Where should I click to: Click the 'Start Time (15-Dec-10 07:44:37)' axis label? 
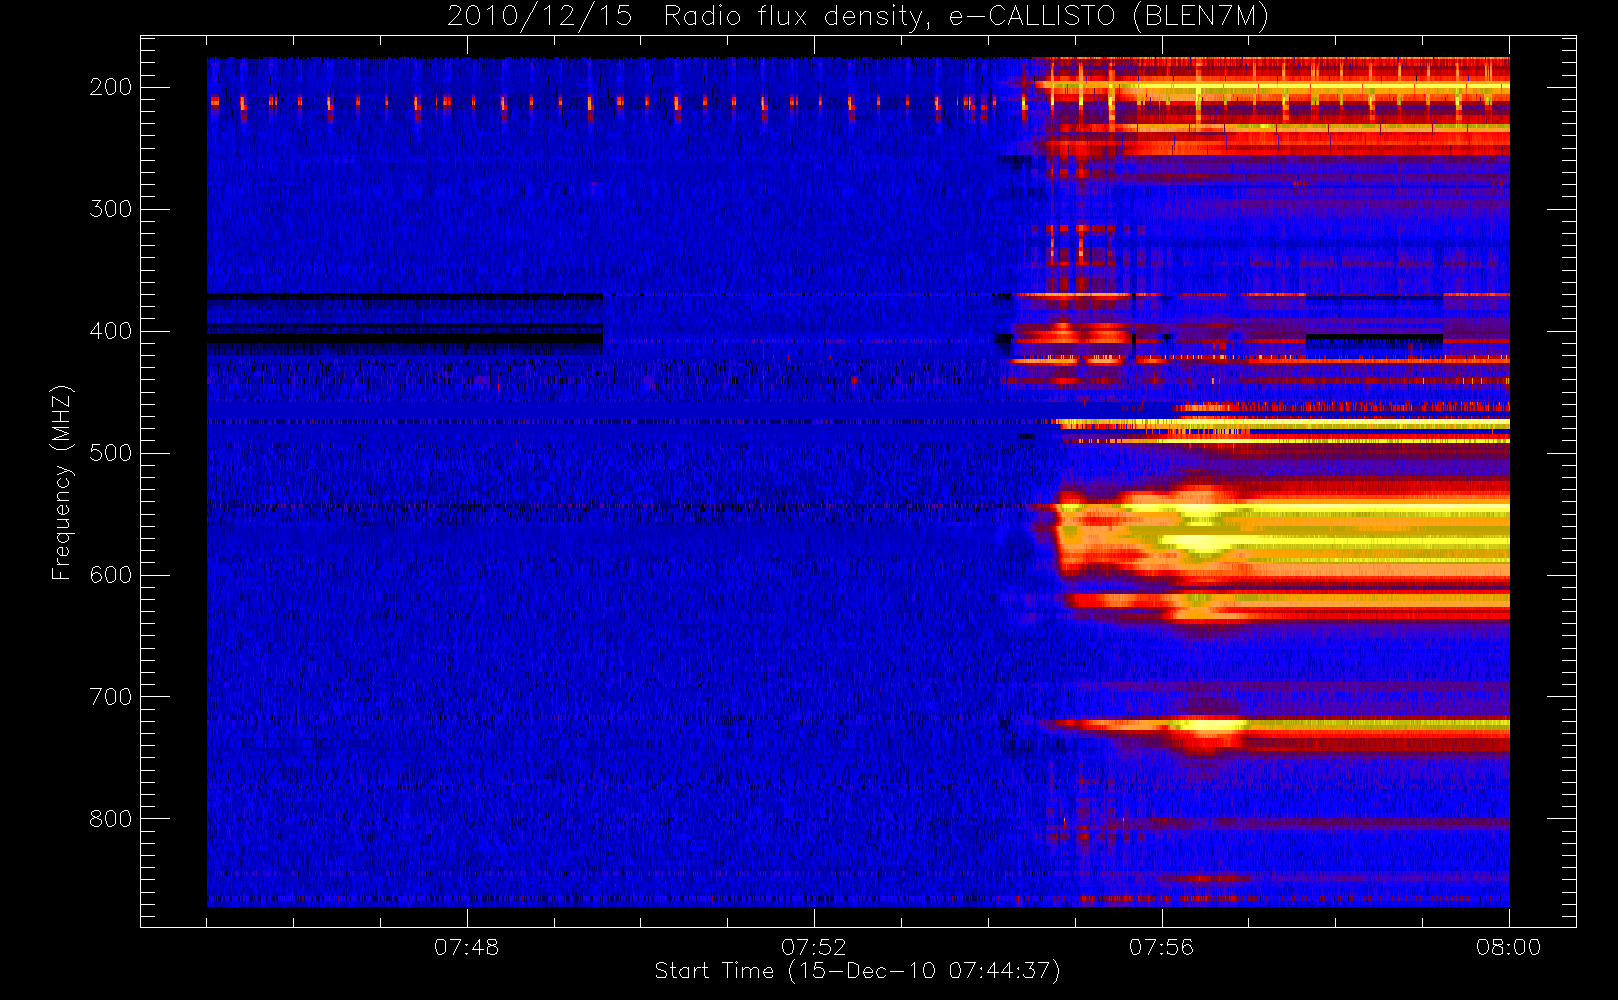(x=857, y=971)
